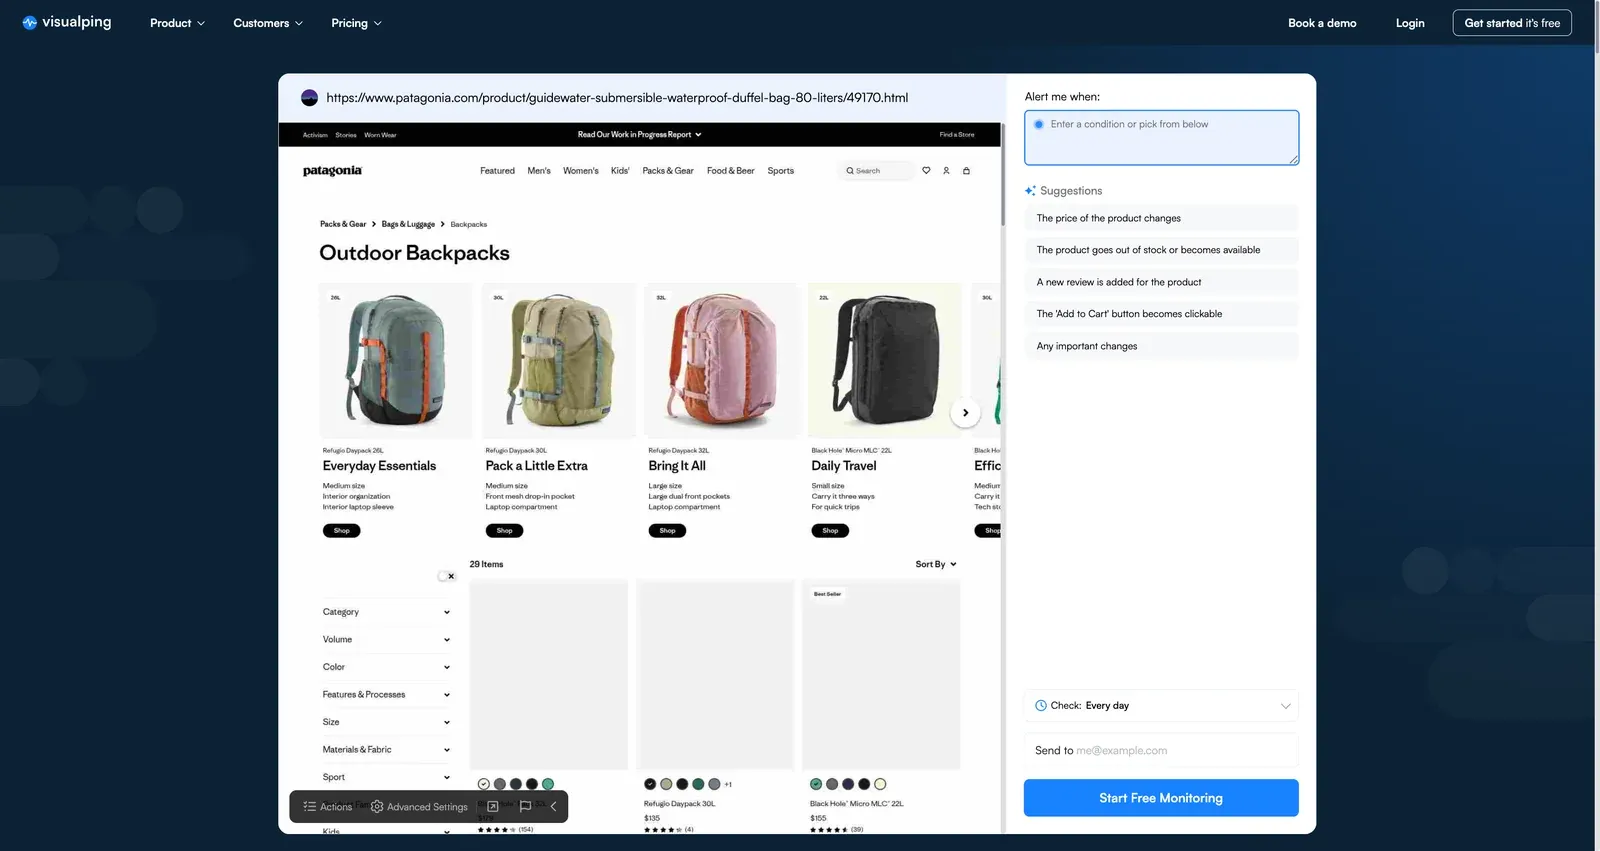Screen dimensions: 1600x851
Task: Open the pink Bring It All backpack thumbnail
Action: point(722,361)
